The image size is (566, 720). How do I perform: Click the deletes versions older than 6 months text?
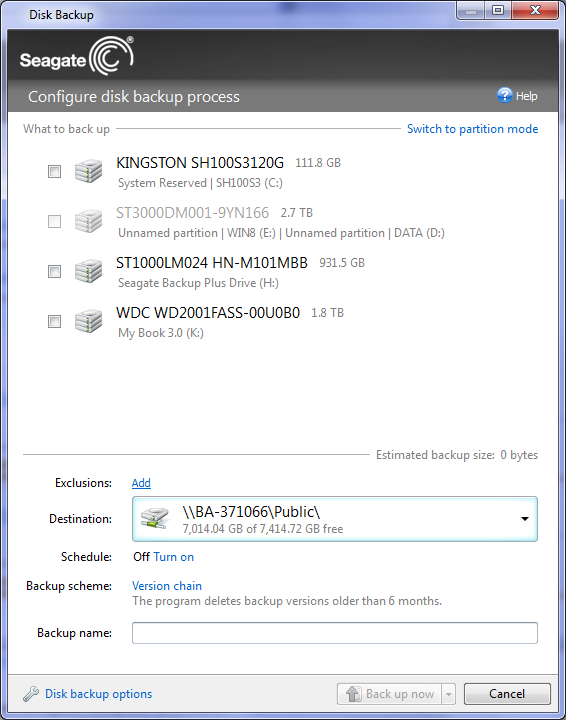pyautogui.click(x=287, y=601)
